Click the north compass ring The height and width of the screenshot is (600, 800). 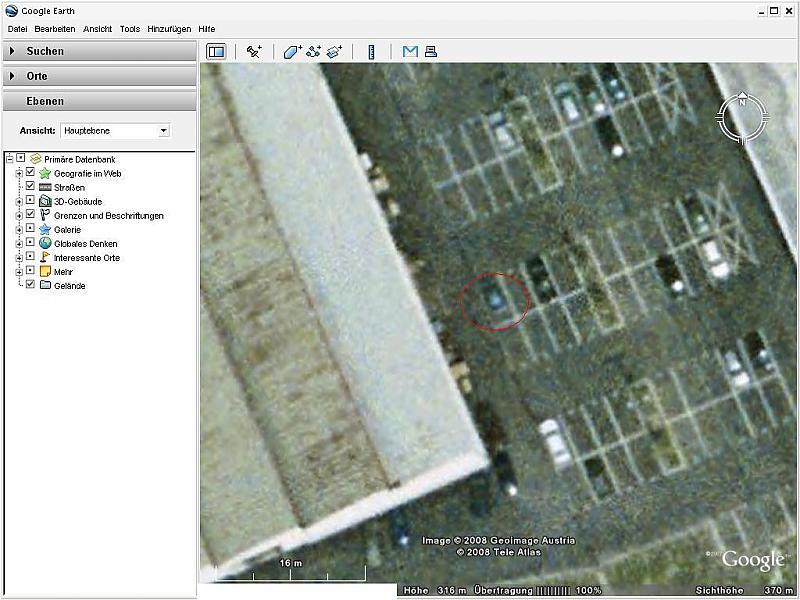[743, 119]
